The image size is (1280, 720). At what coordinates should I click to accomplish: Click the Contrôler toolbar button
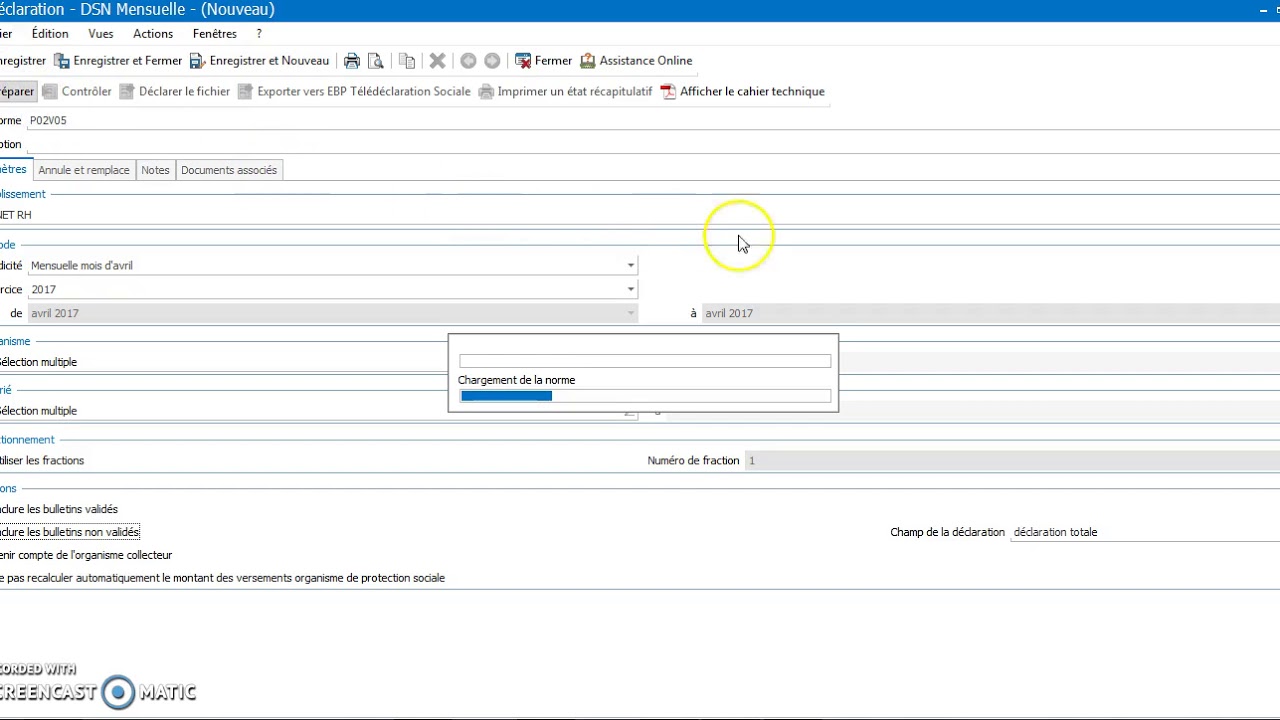[76, 91]
